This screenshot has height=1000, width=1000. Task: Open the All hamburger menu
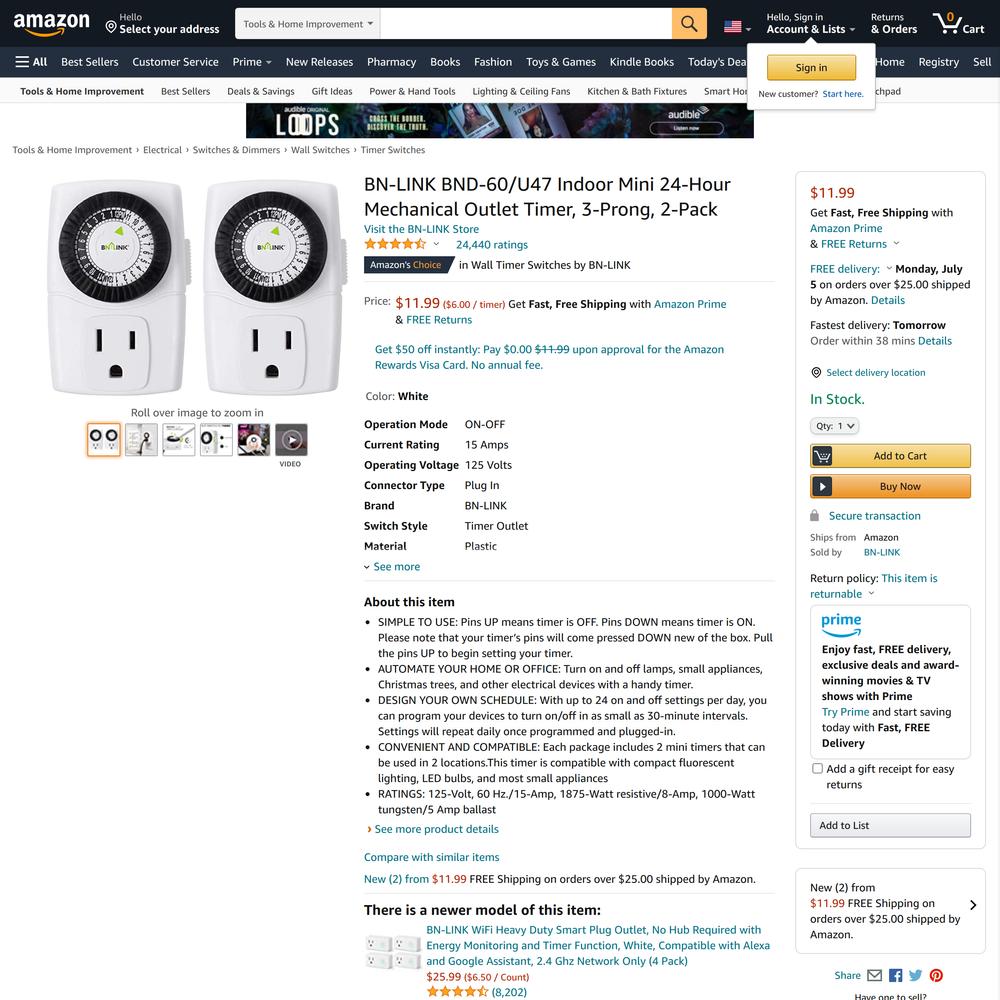point(31,62)
